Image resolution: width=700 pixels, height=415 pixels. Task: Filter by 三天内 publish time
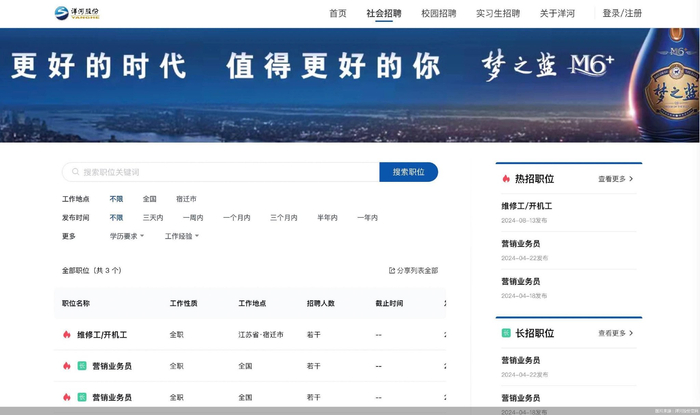(x=153, y=218)
